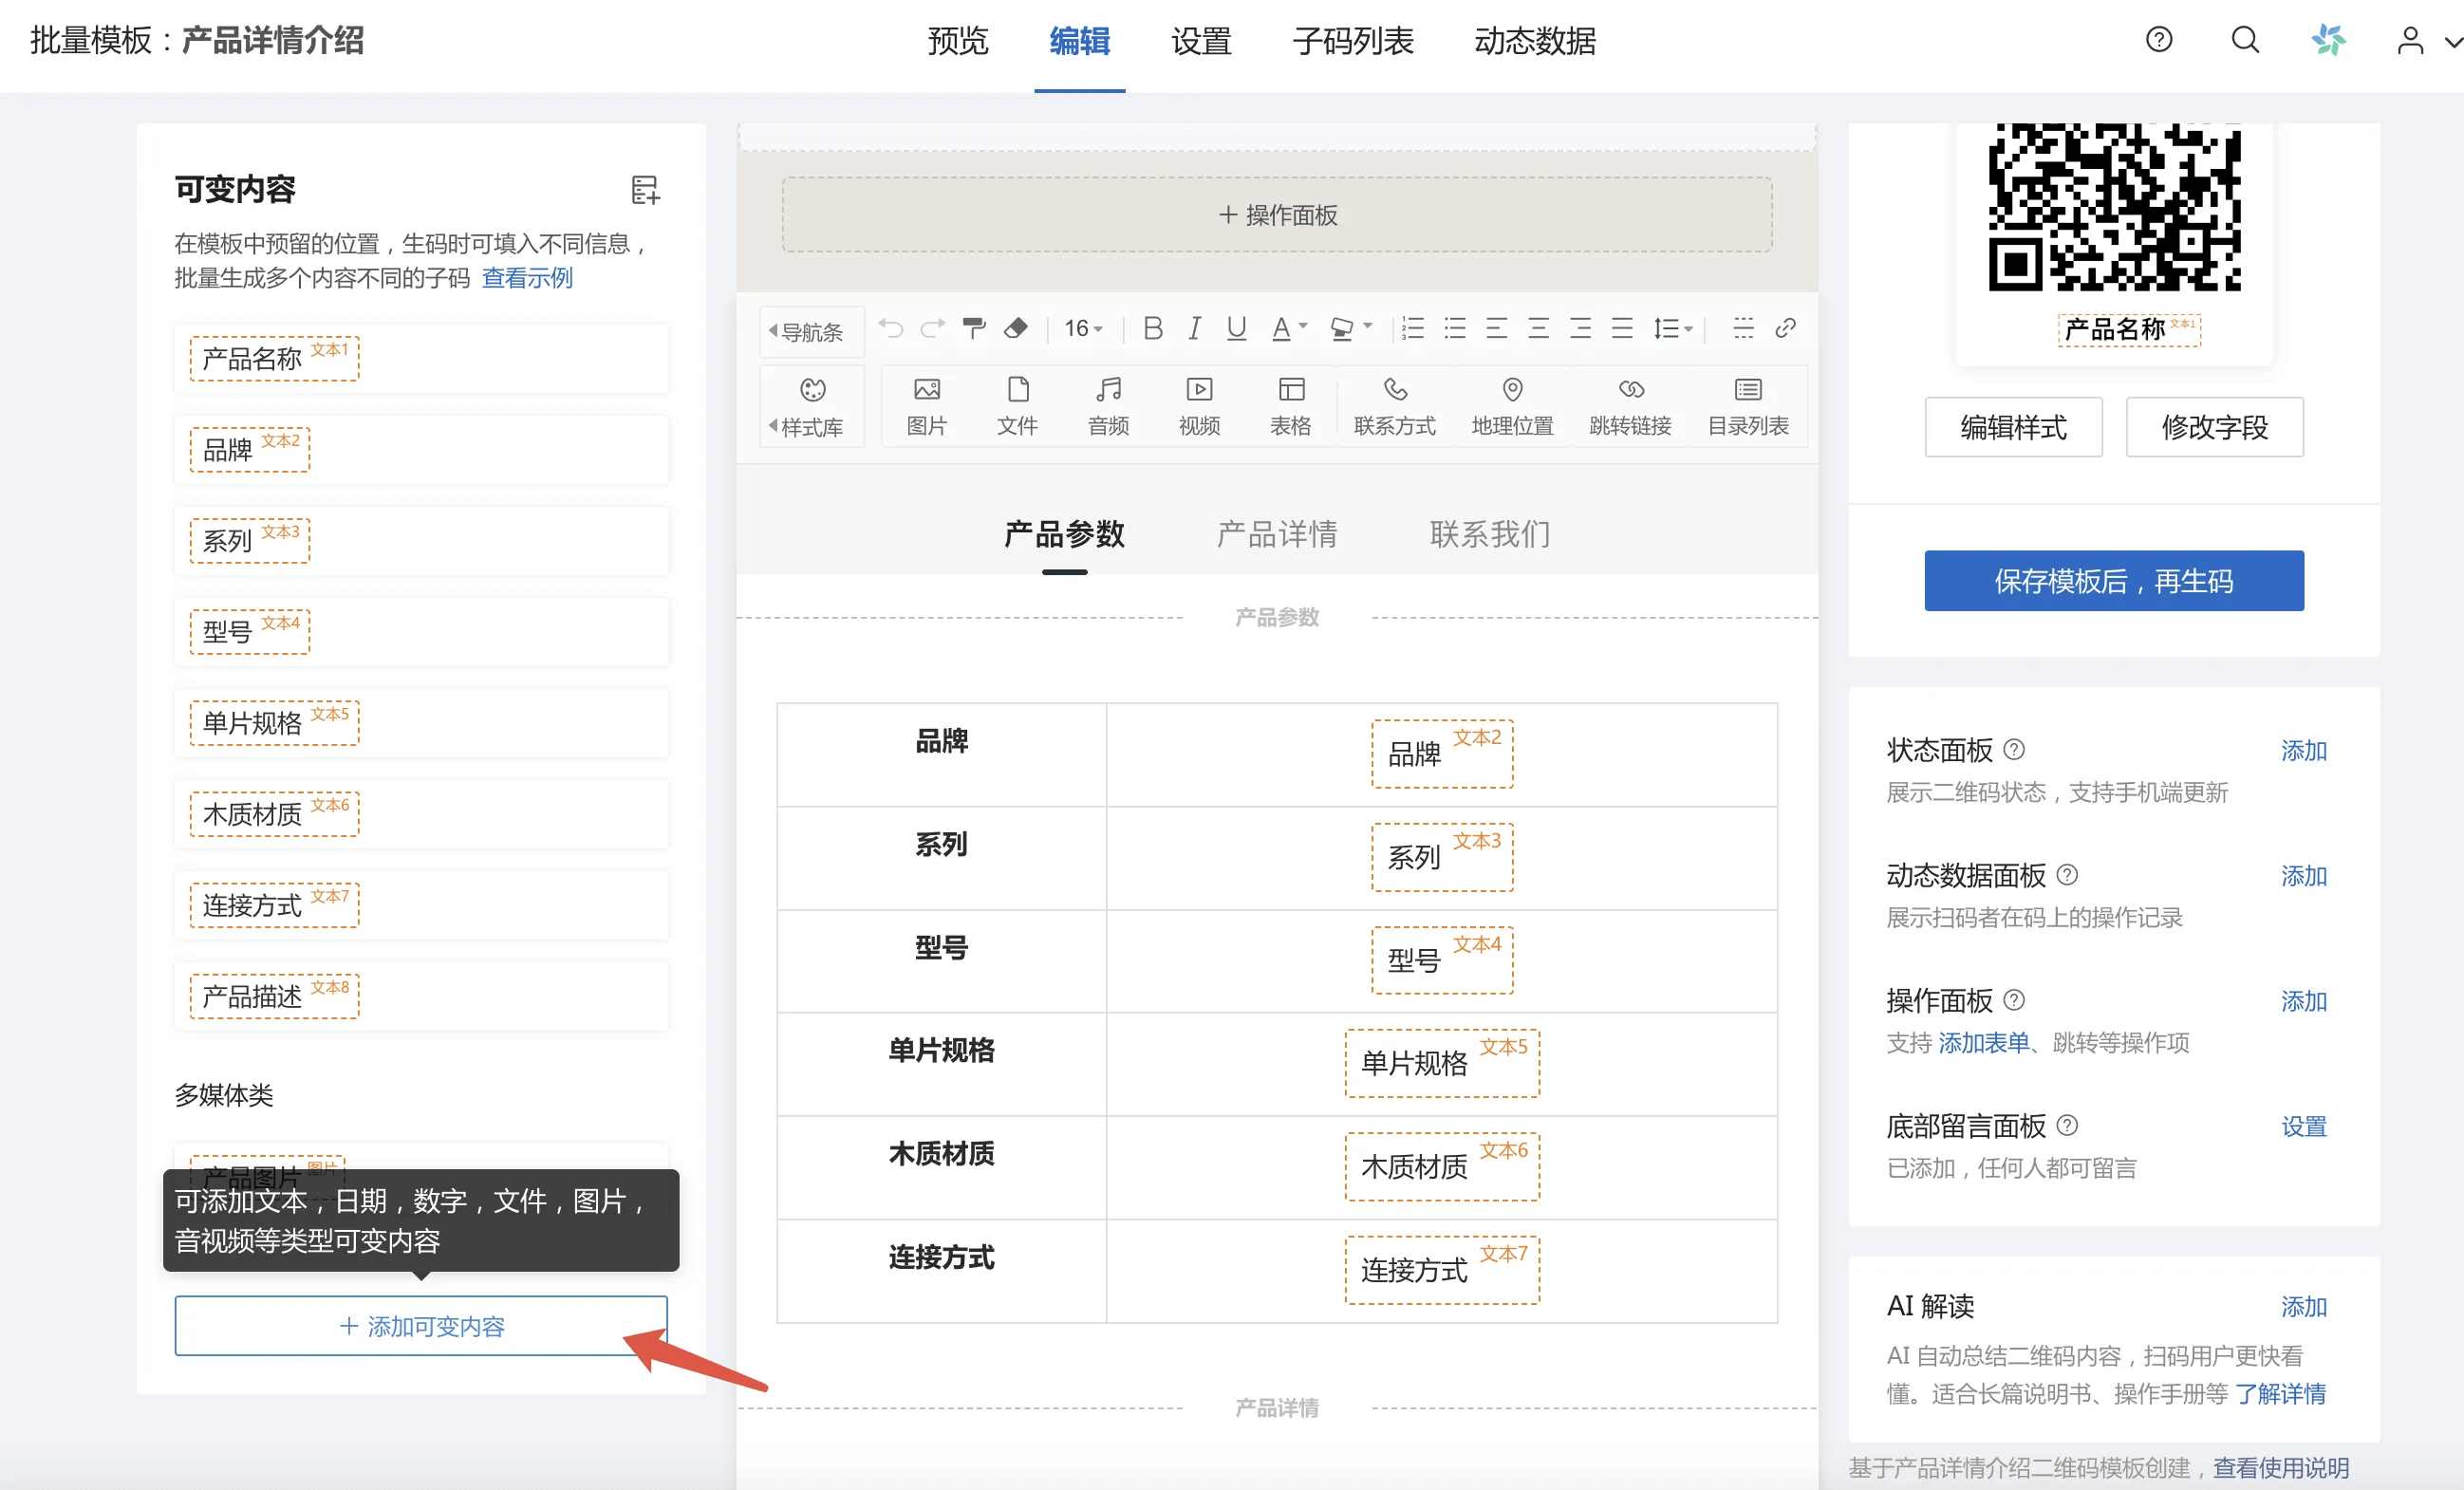Insert 目录列表 directory list element
2464x1490 pixels.
pos(1748,406)
